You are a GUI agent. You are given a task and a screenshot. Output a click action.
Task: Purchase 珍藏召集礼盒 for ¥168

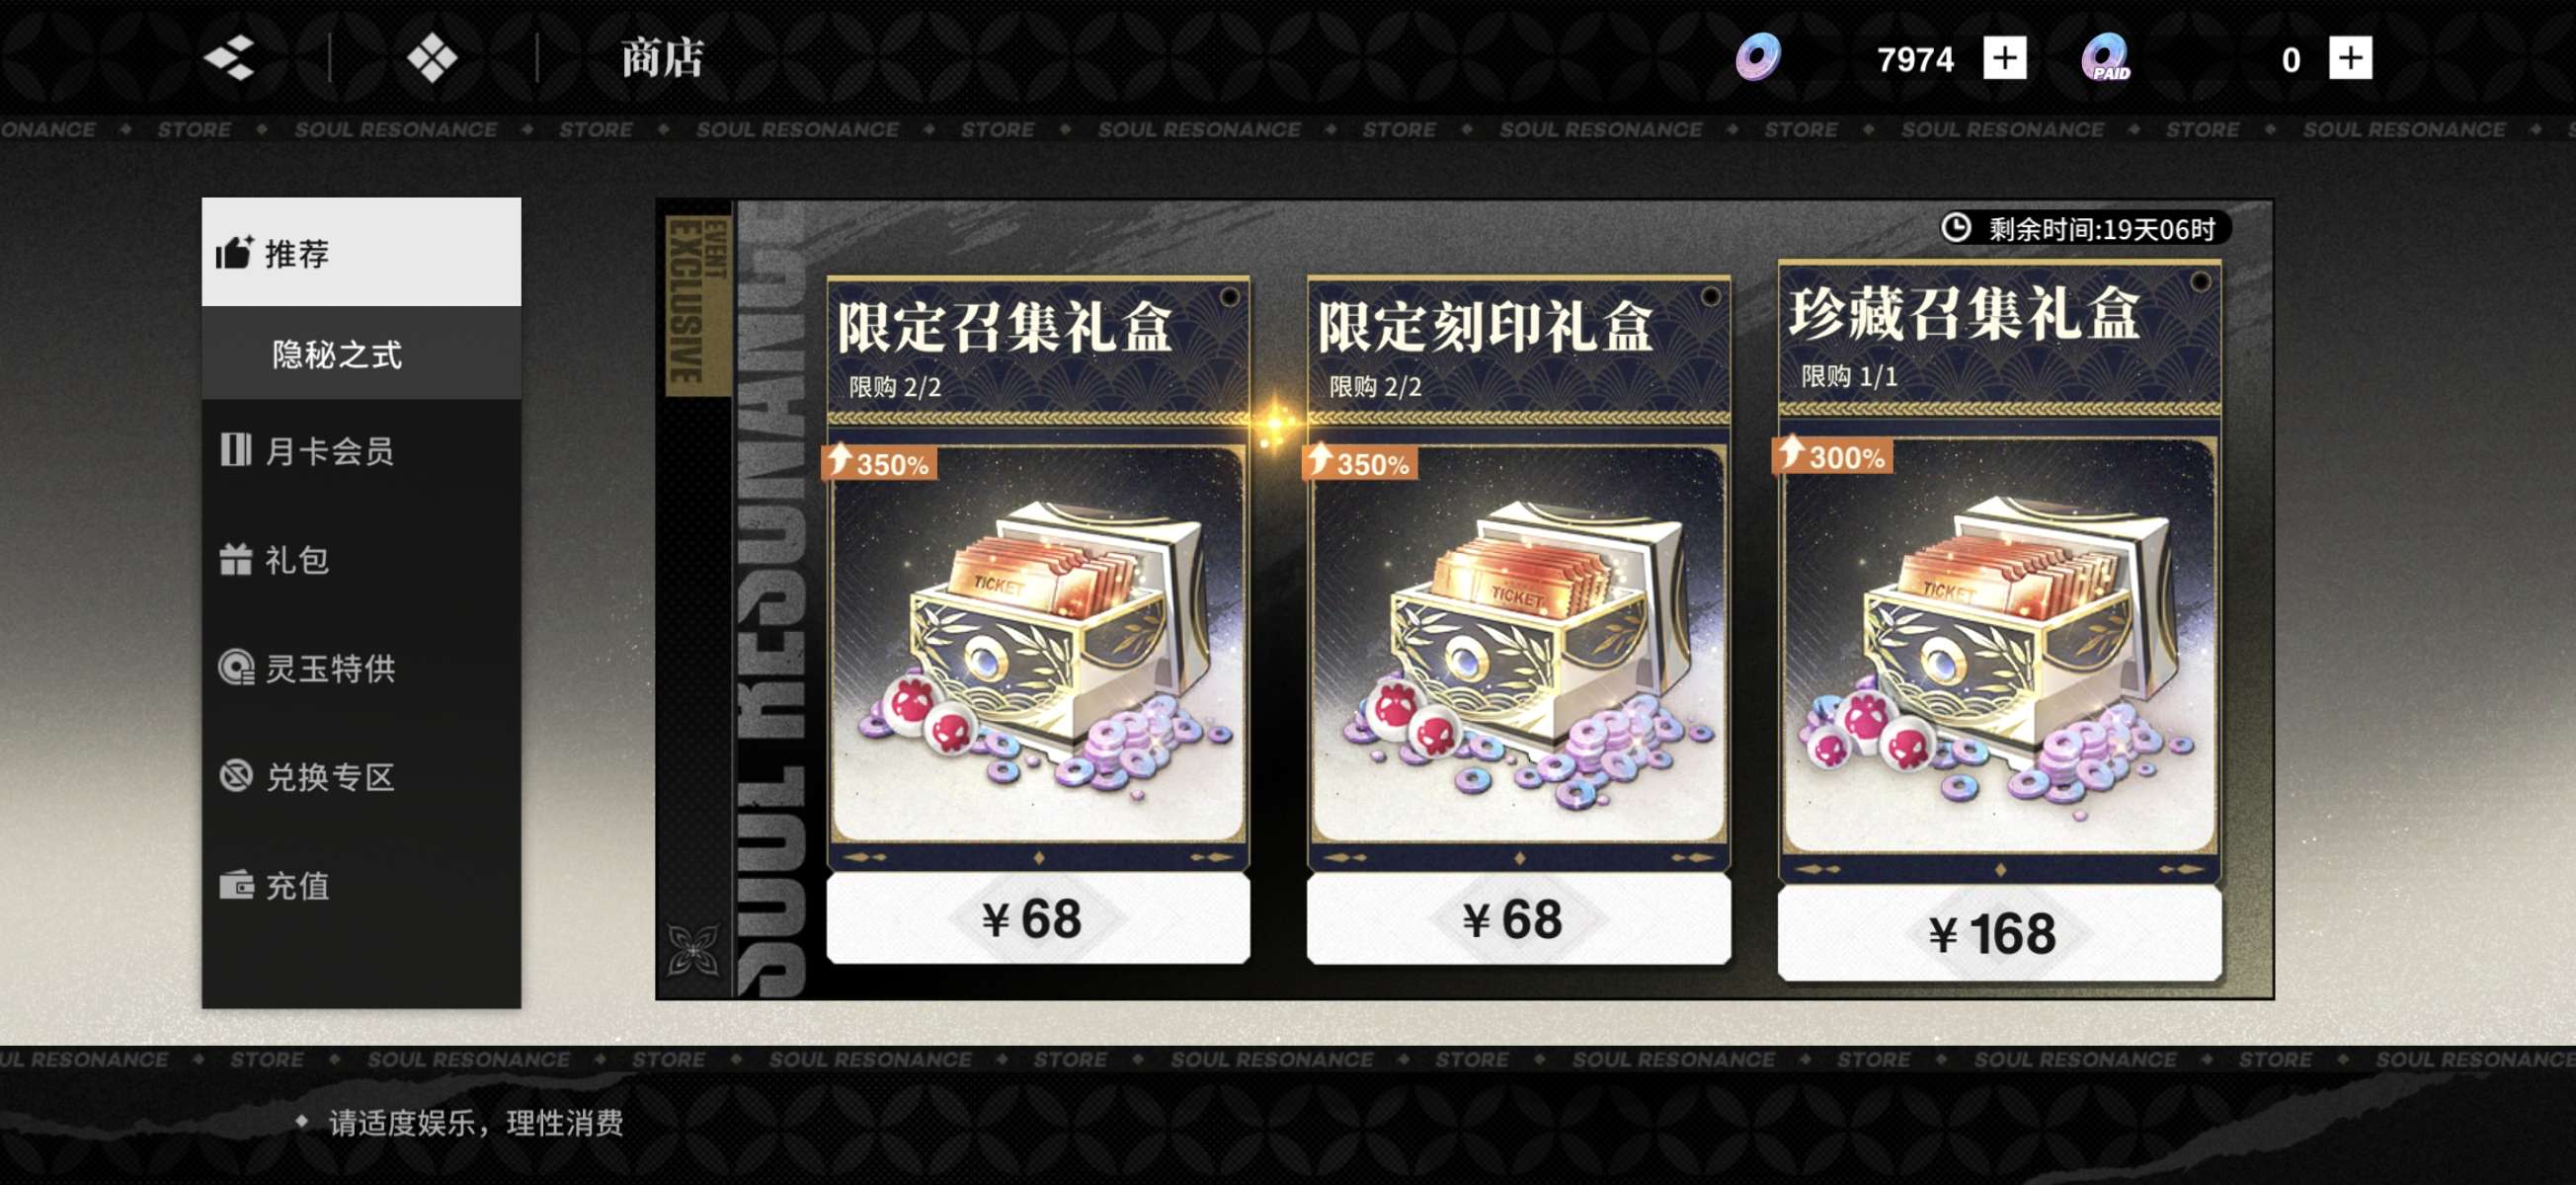1998,933
